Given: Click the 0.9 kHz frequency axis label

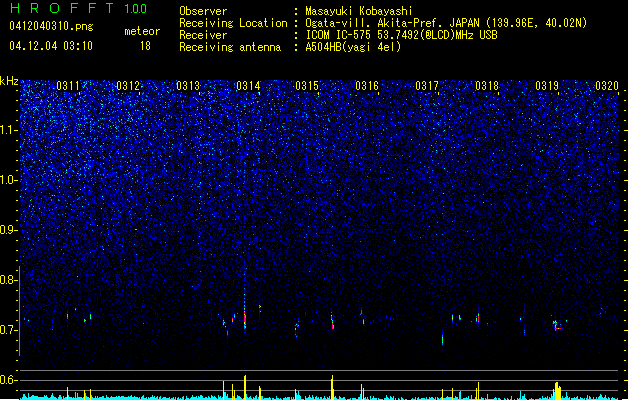Looking at the screenshot, I should (x=8, y=230).
